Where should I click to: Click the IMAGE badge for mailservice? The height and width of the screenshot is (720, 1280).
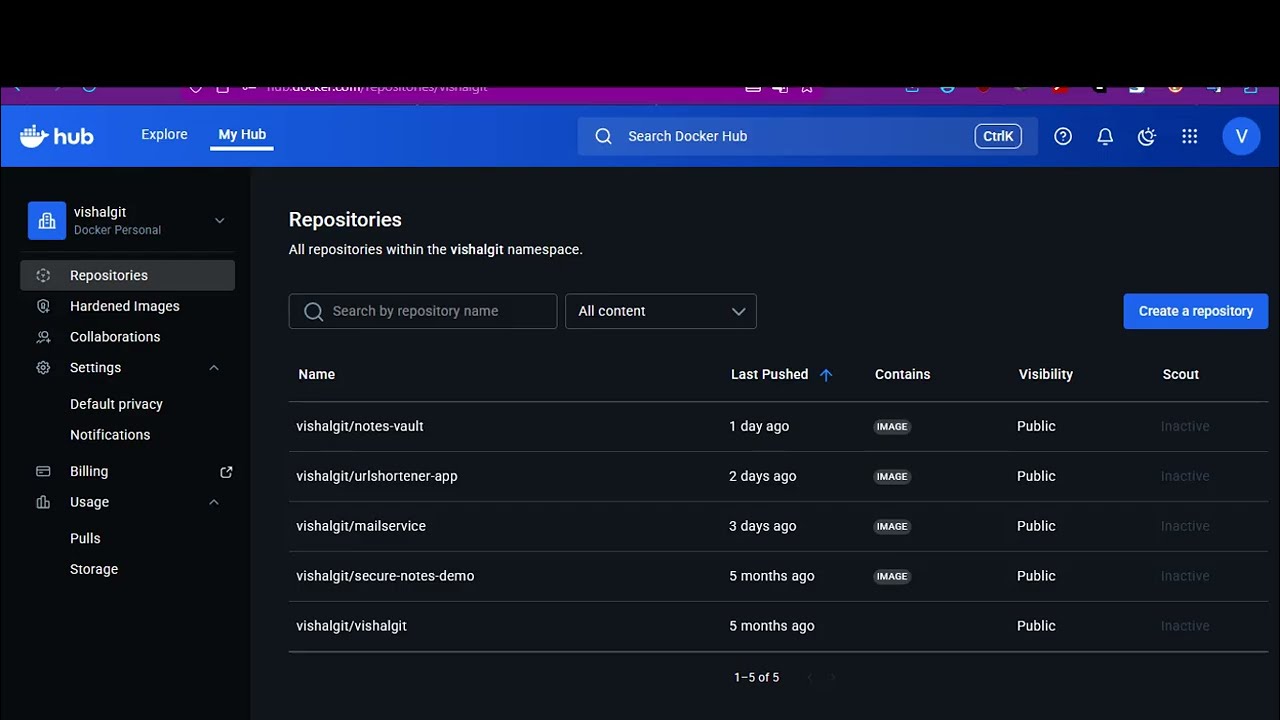[892, 526]
